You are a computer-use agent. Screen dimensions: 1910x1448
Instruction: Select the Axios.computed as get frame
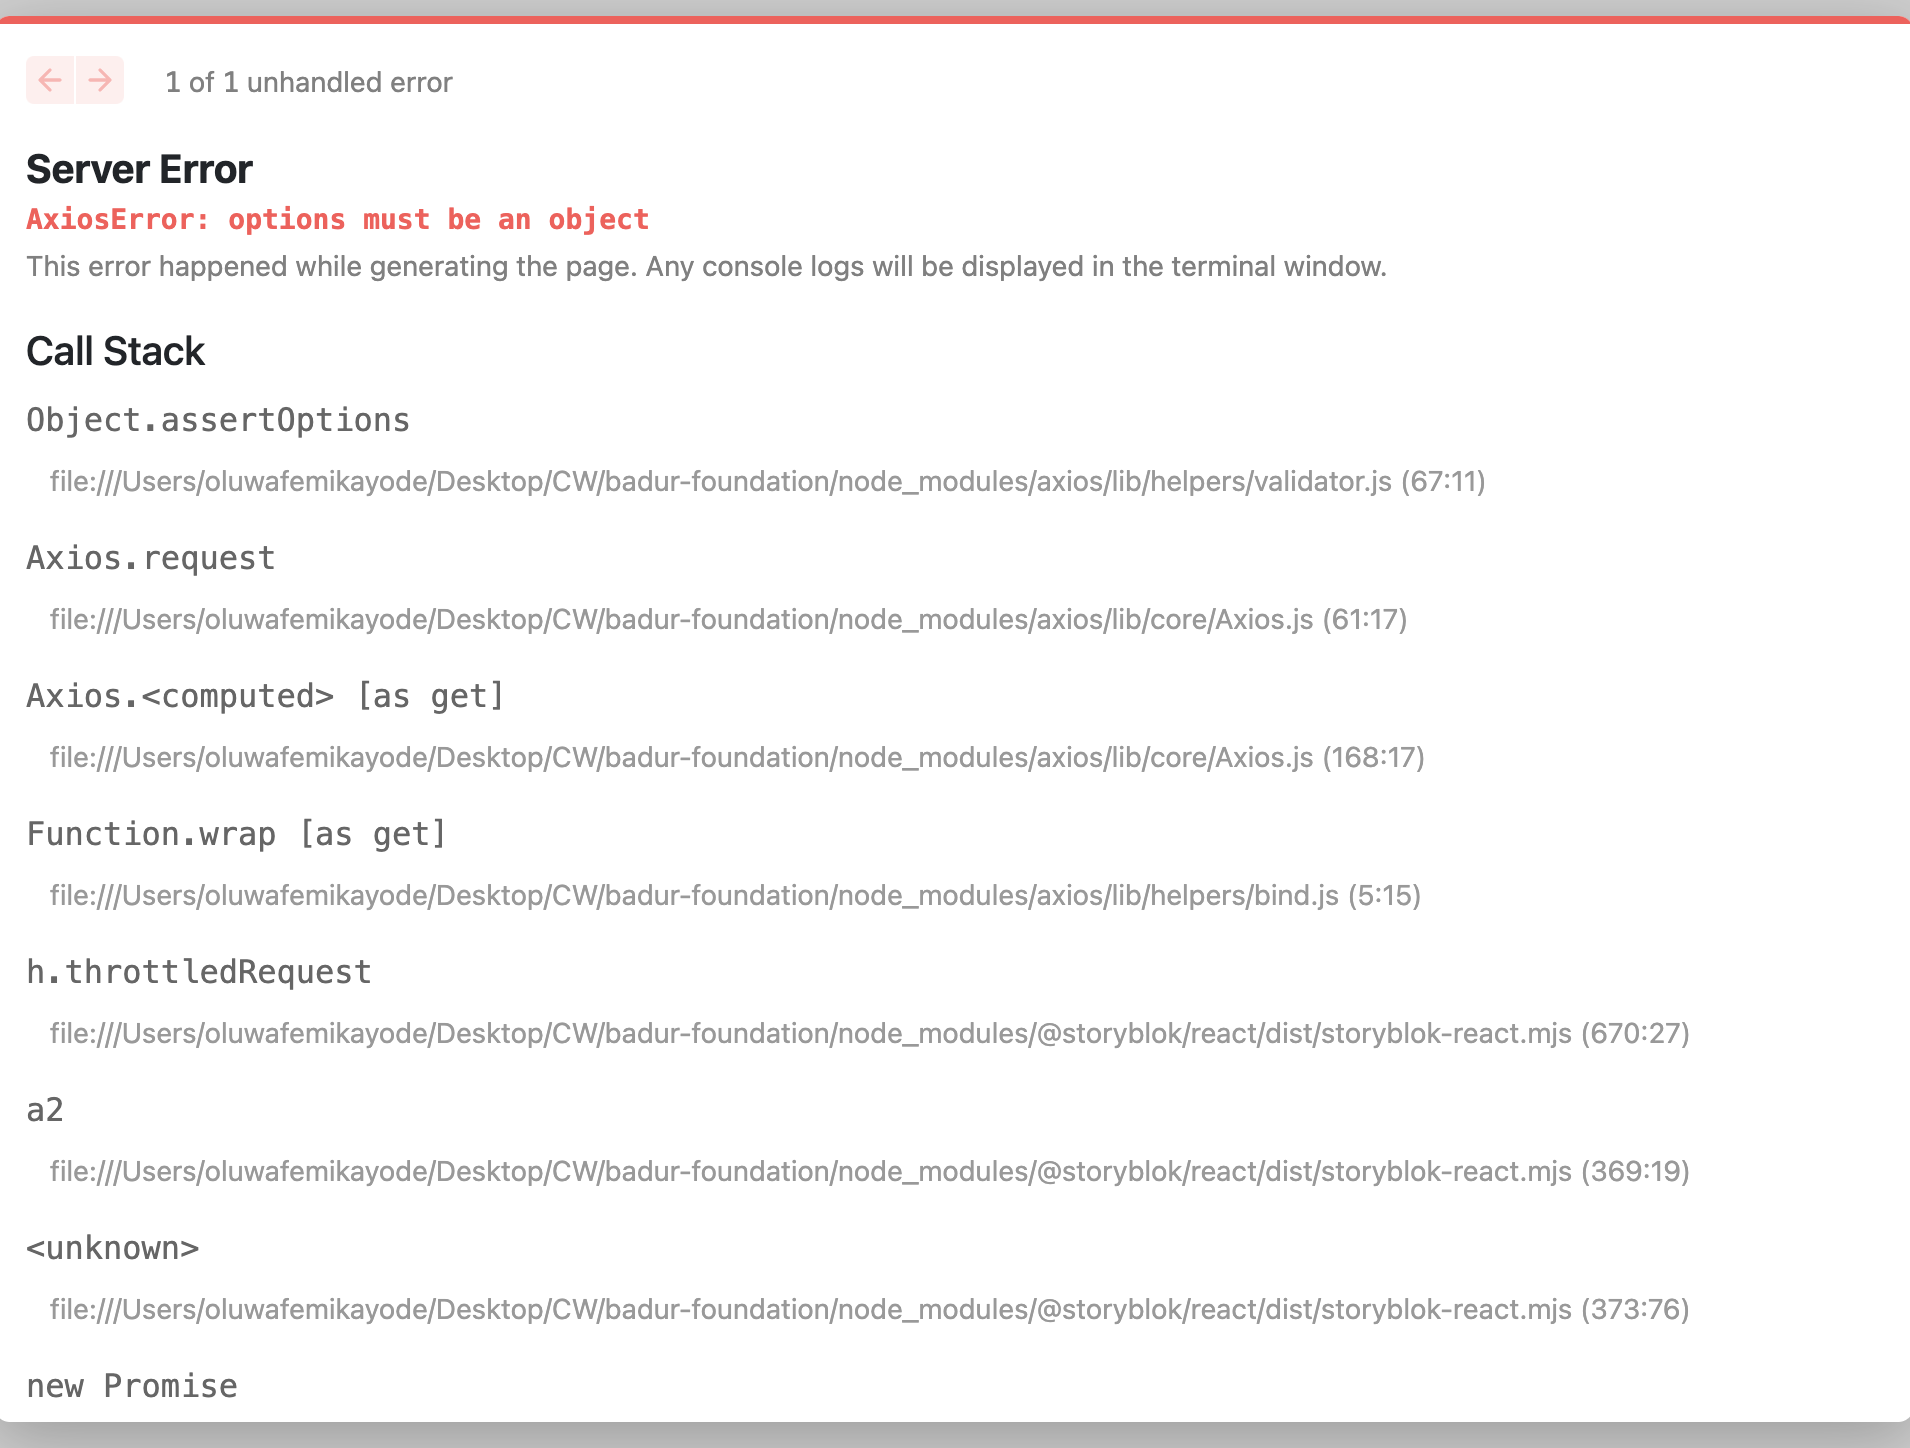pos(265,695)
